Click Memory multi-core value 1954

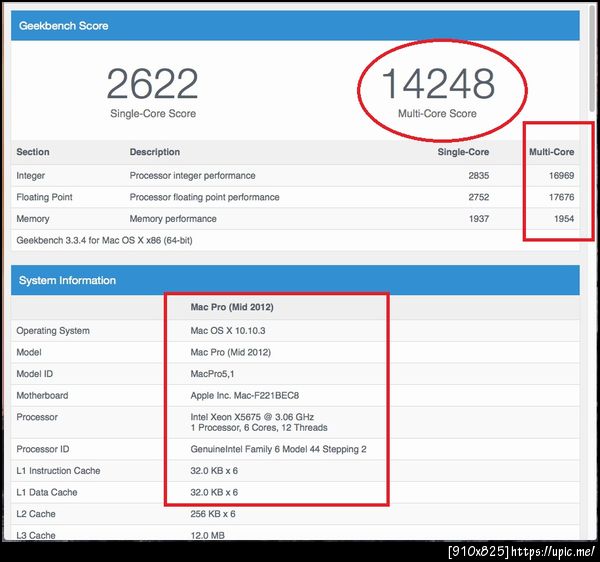[x=564, y=219]
